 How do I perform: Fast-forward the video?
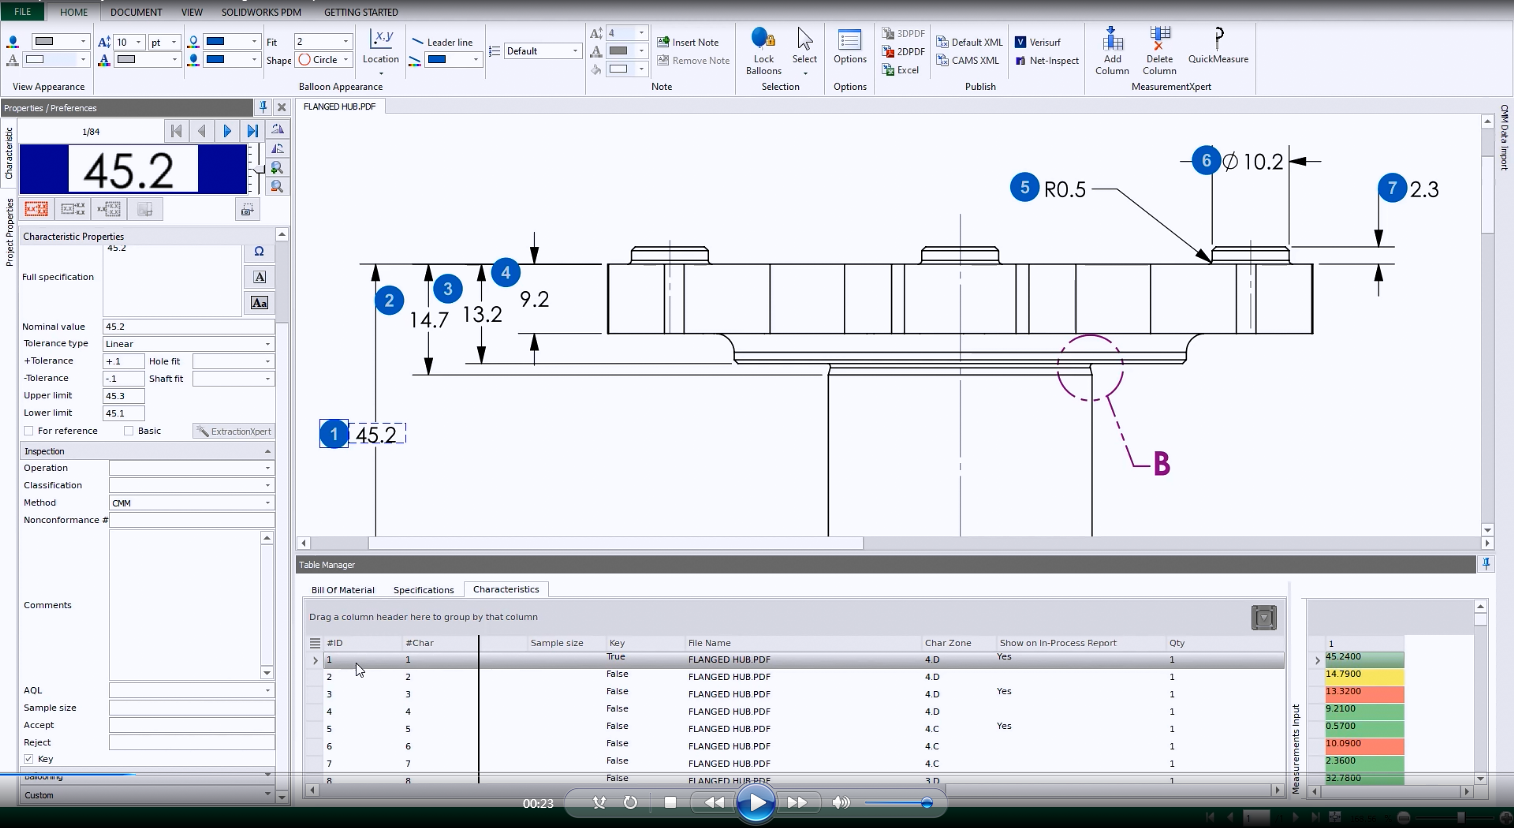pyautogui.click(x=797, y=802)
